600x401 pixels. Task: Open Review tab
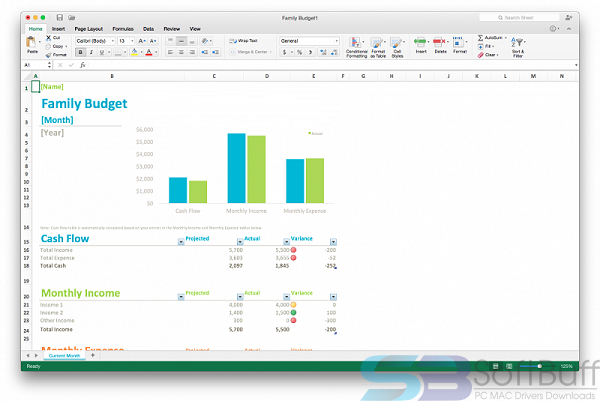(171, 29)
